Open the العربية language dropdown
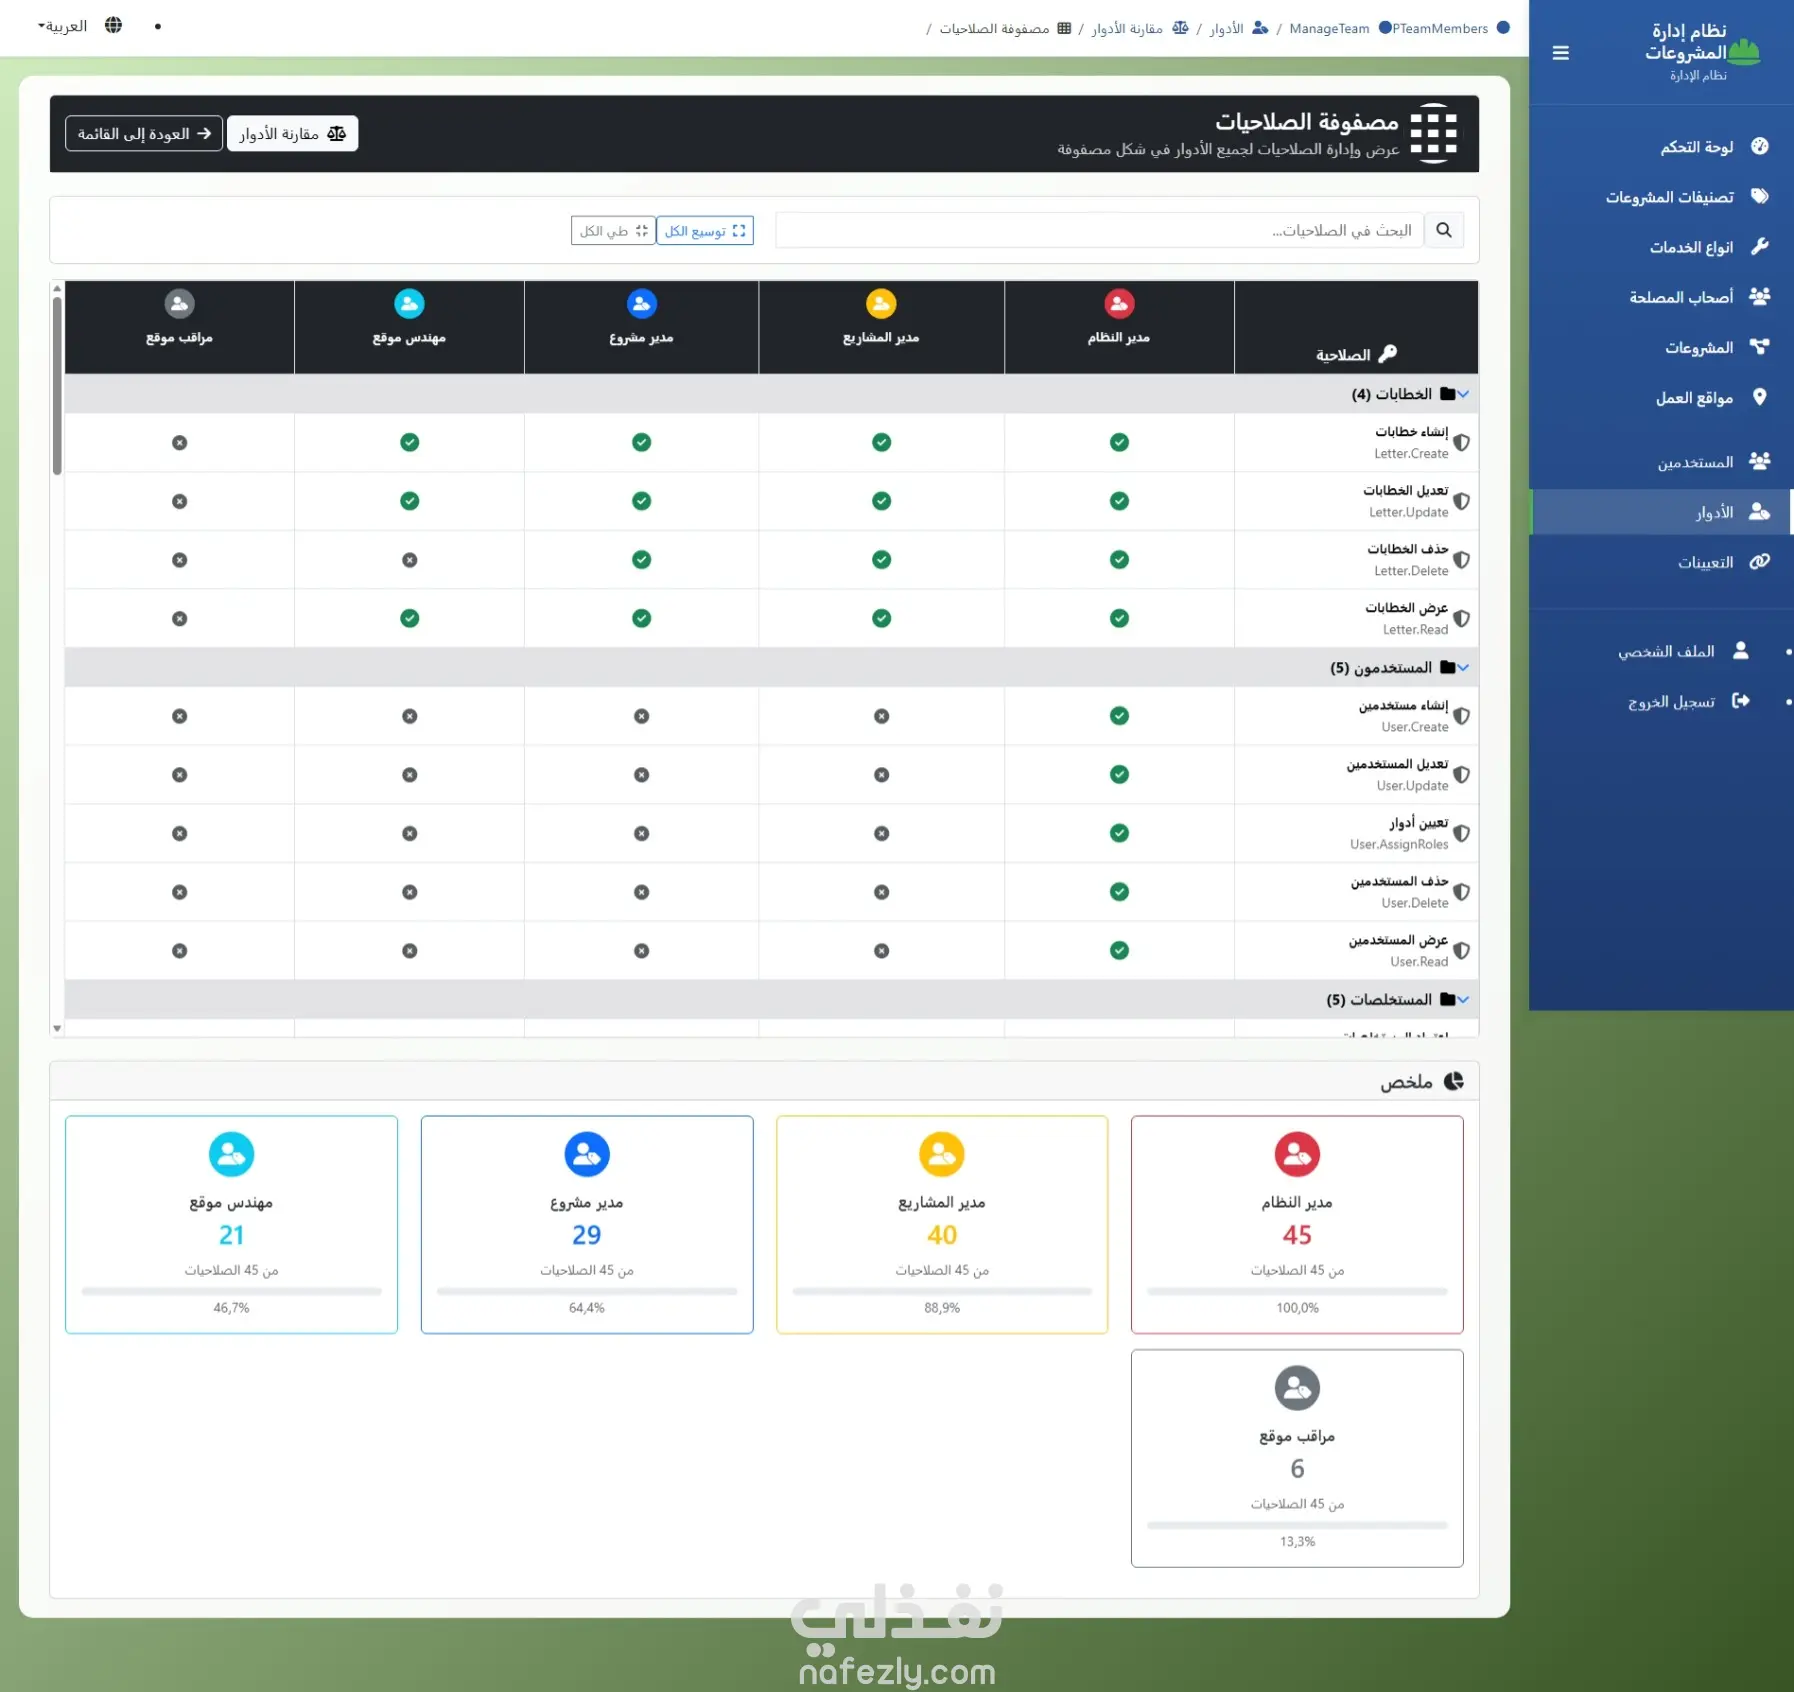 (63, 26)
